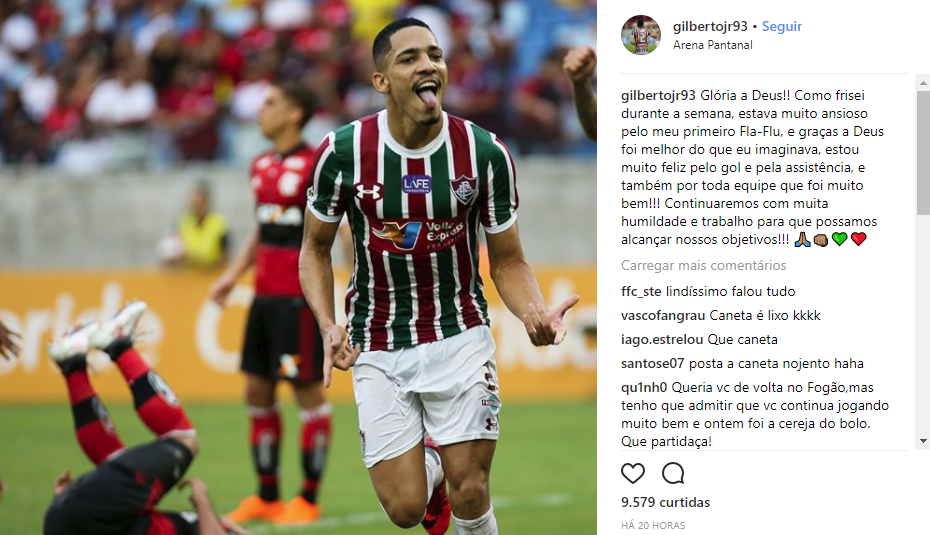This screenshot has width=930, height=535.
Task: Open gilbertojr93 username in post header
Action: tap(710, 27)
